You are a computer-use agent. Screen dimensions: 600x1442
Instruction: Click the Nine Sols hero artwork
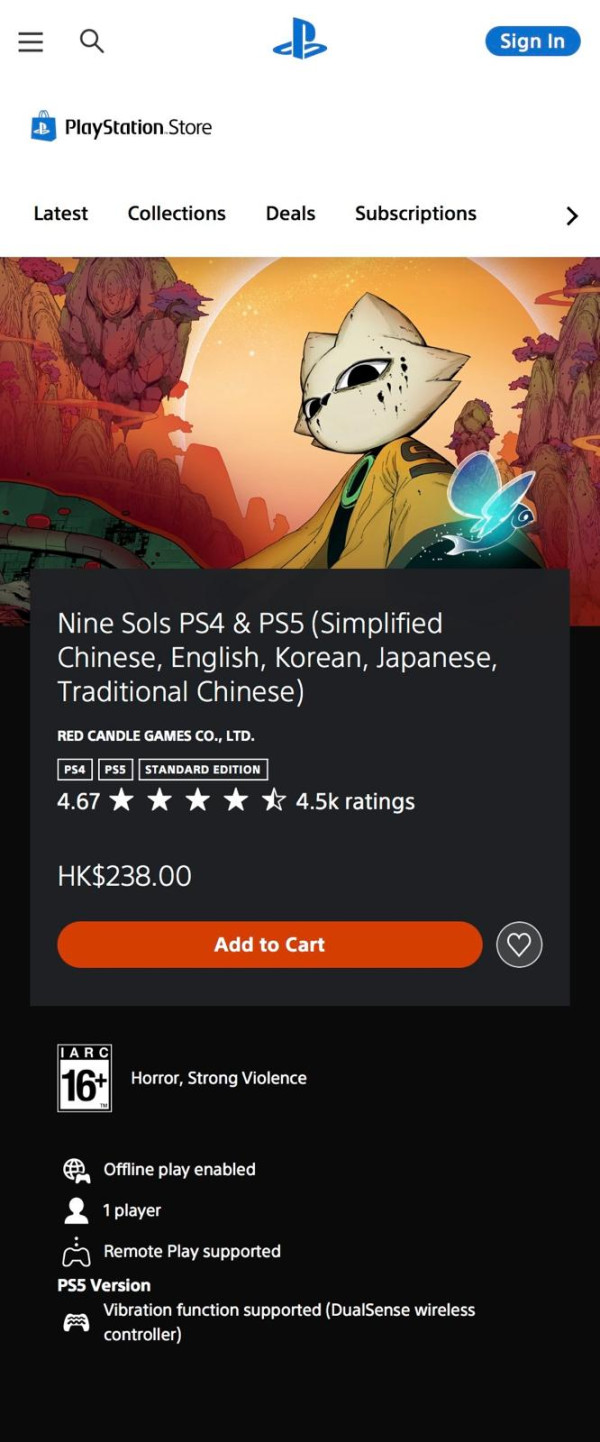coord(300,410)
